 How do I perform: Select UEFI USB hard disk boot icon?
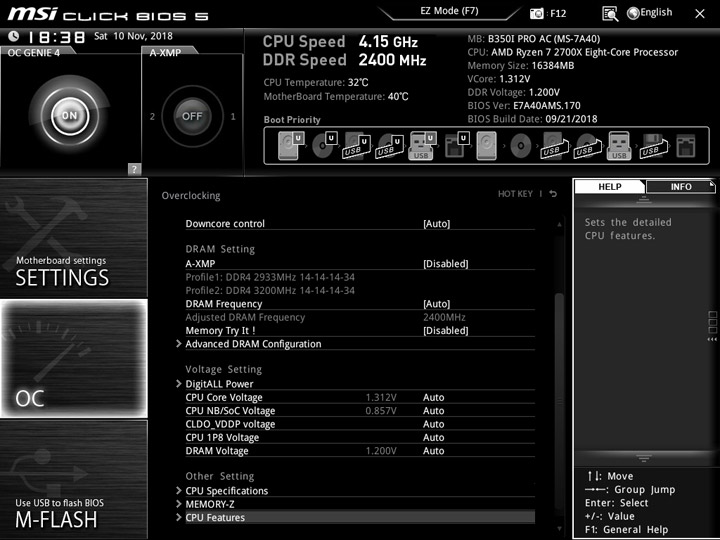(357, 146)
